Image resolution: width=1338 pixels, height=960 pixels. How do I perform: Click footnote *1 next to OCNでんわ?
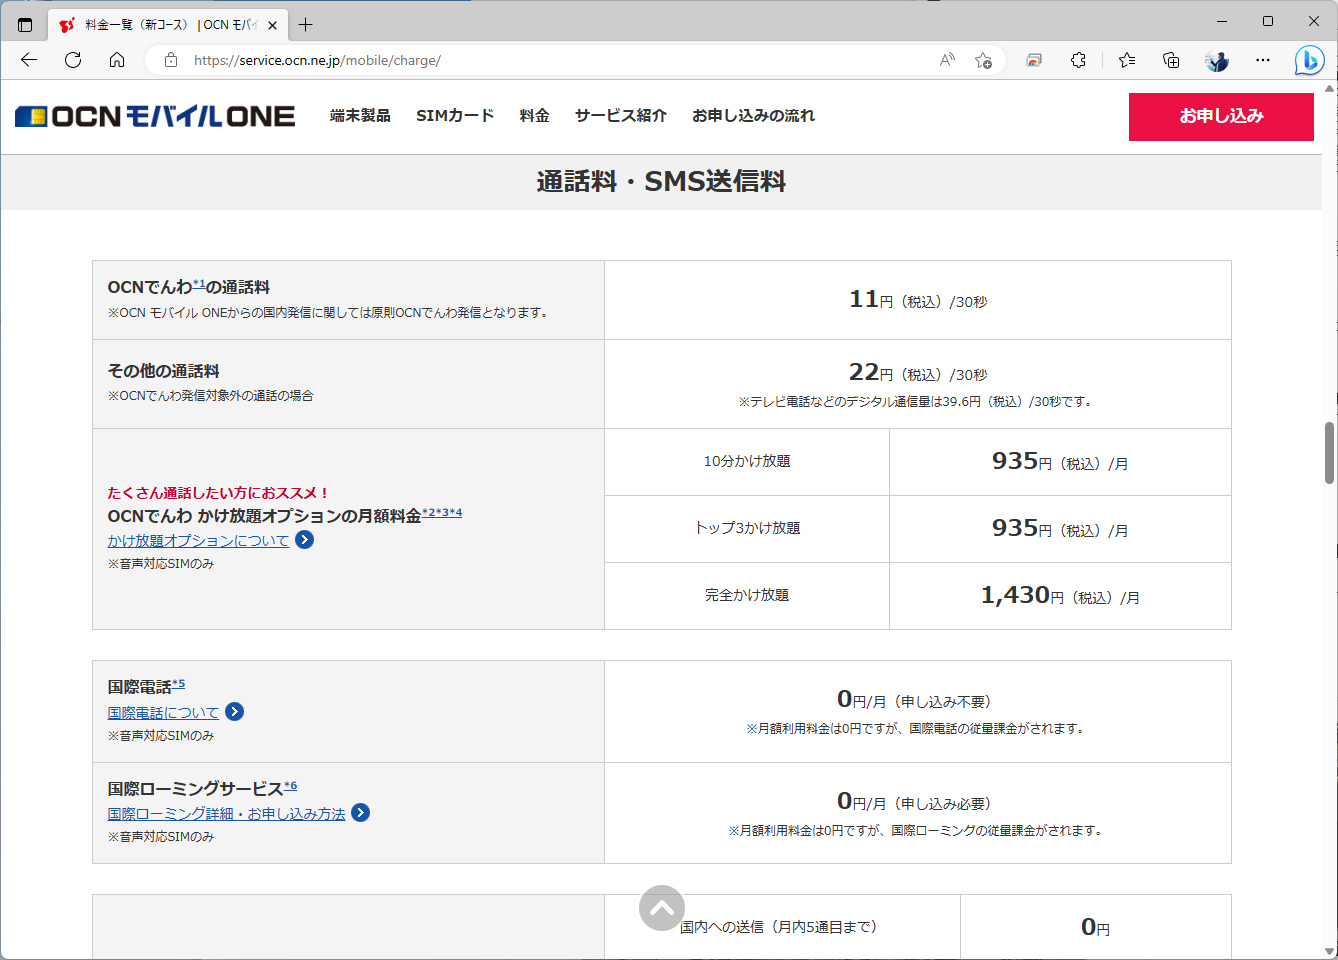pyautogui.click(x=199, y=284)
